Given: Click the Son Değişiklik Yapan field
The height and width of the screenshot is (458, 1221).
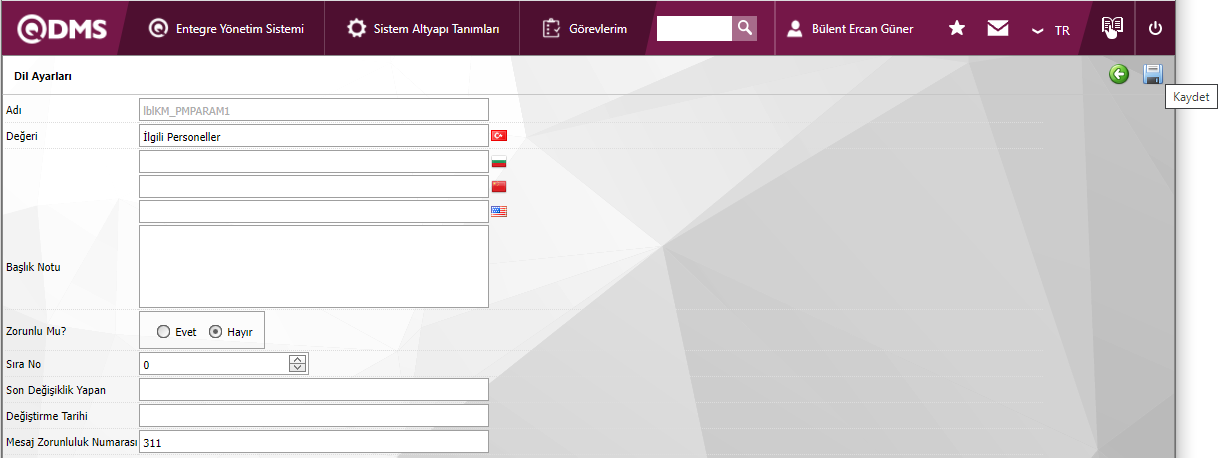Looking at the screenshot, I should (x=313, y=390).
